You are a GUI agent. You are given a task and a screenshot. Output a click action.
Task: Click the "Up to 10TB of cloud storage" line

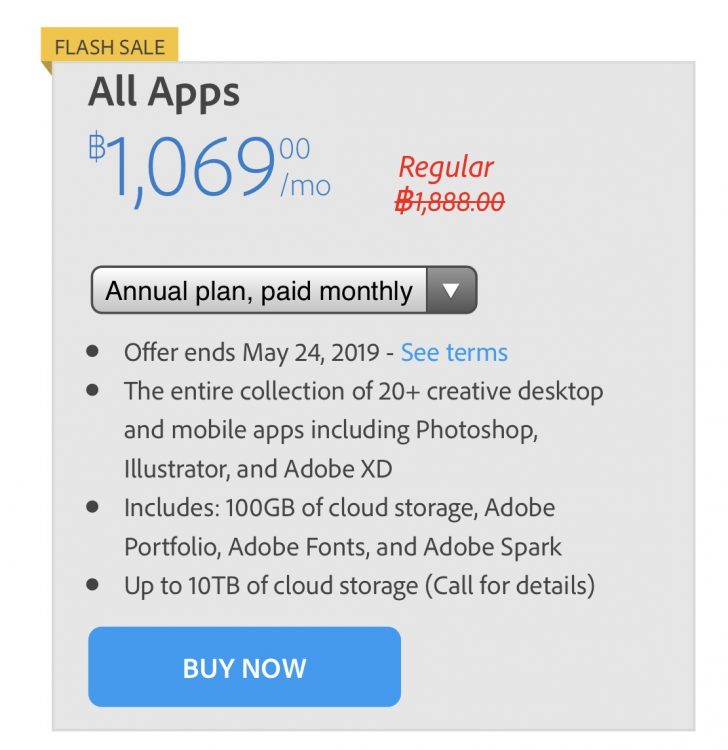359,586
